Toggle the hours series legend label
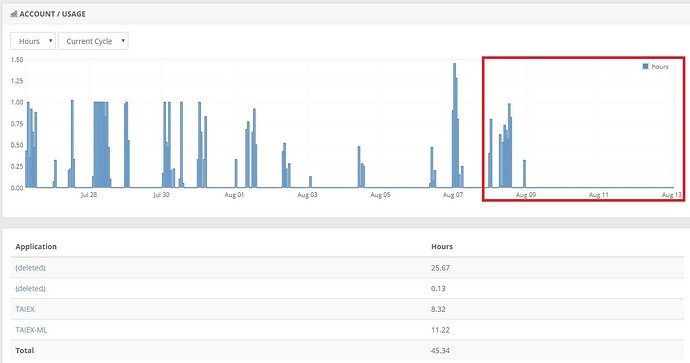 pos(660,66)
